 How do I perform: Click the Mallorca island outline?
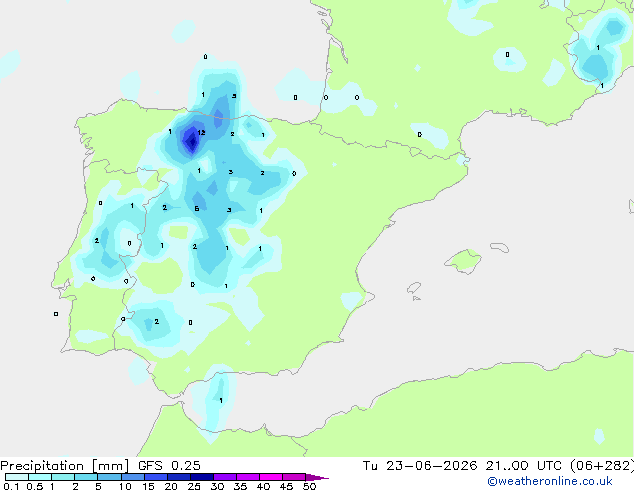463,261
